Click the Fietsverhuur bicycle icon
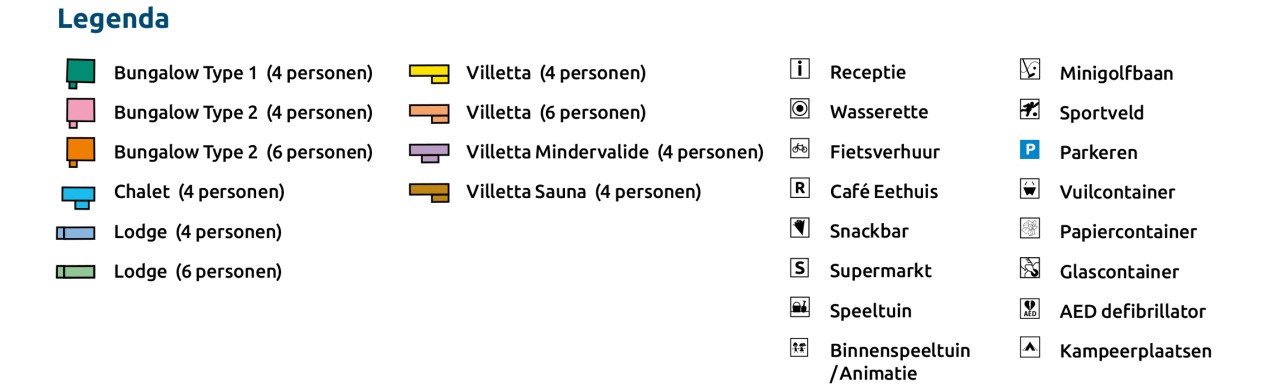 pos(799,148)
